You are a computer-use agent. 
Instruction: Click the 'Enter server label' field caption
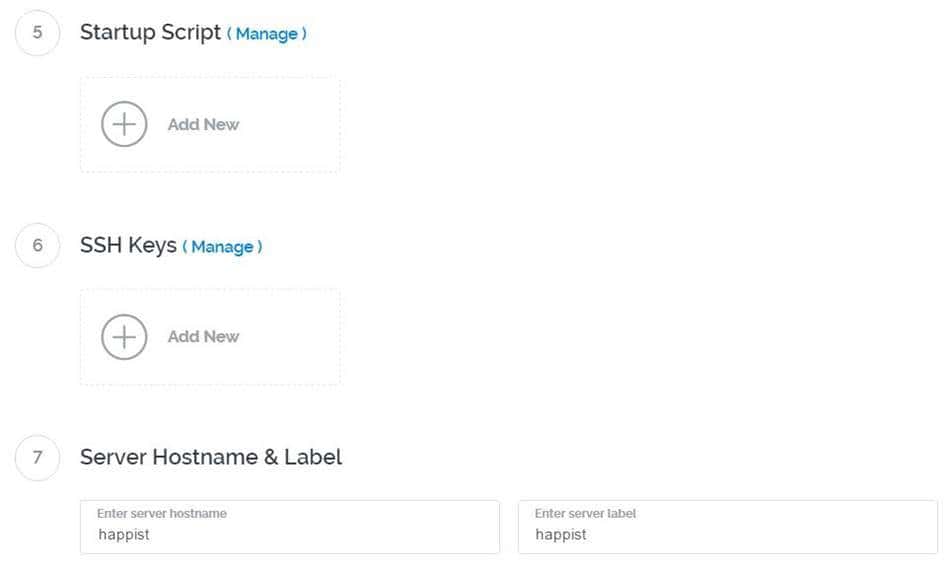585,513
